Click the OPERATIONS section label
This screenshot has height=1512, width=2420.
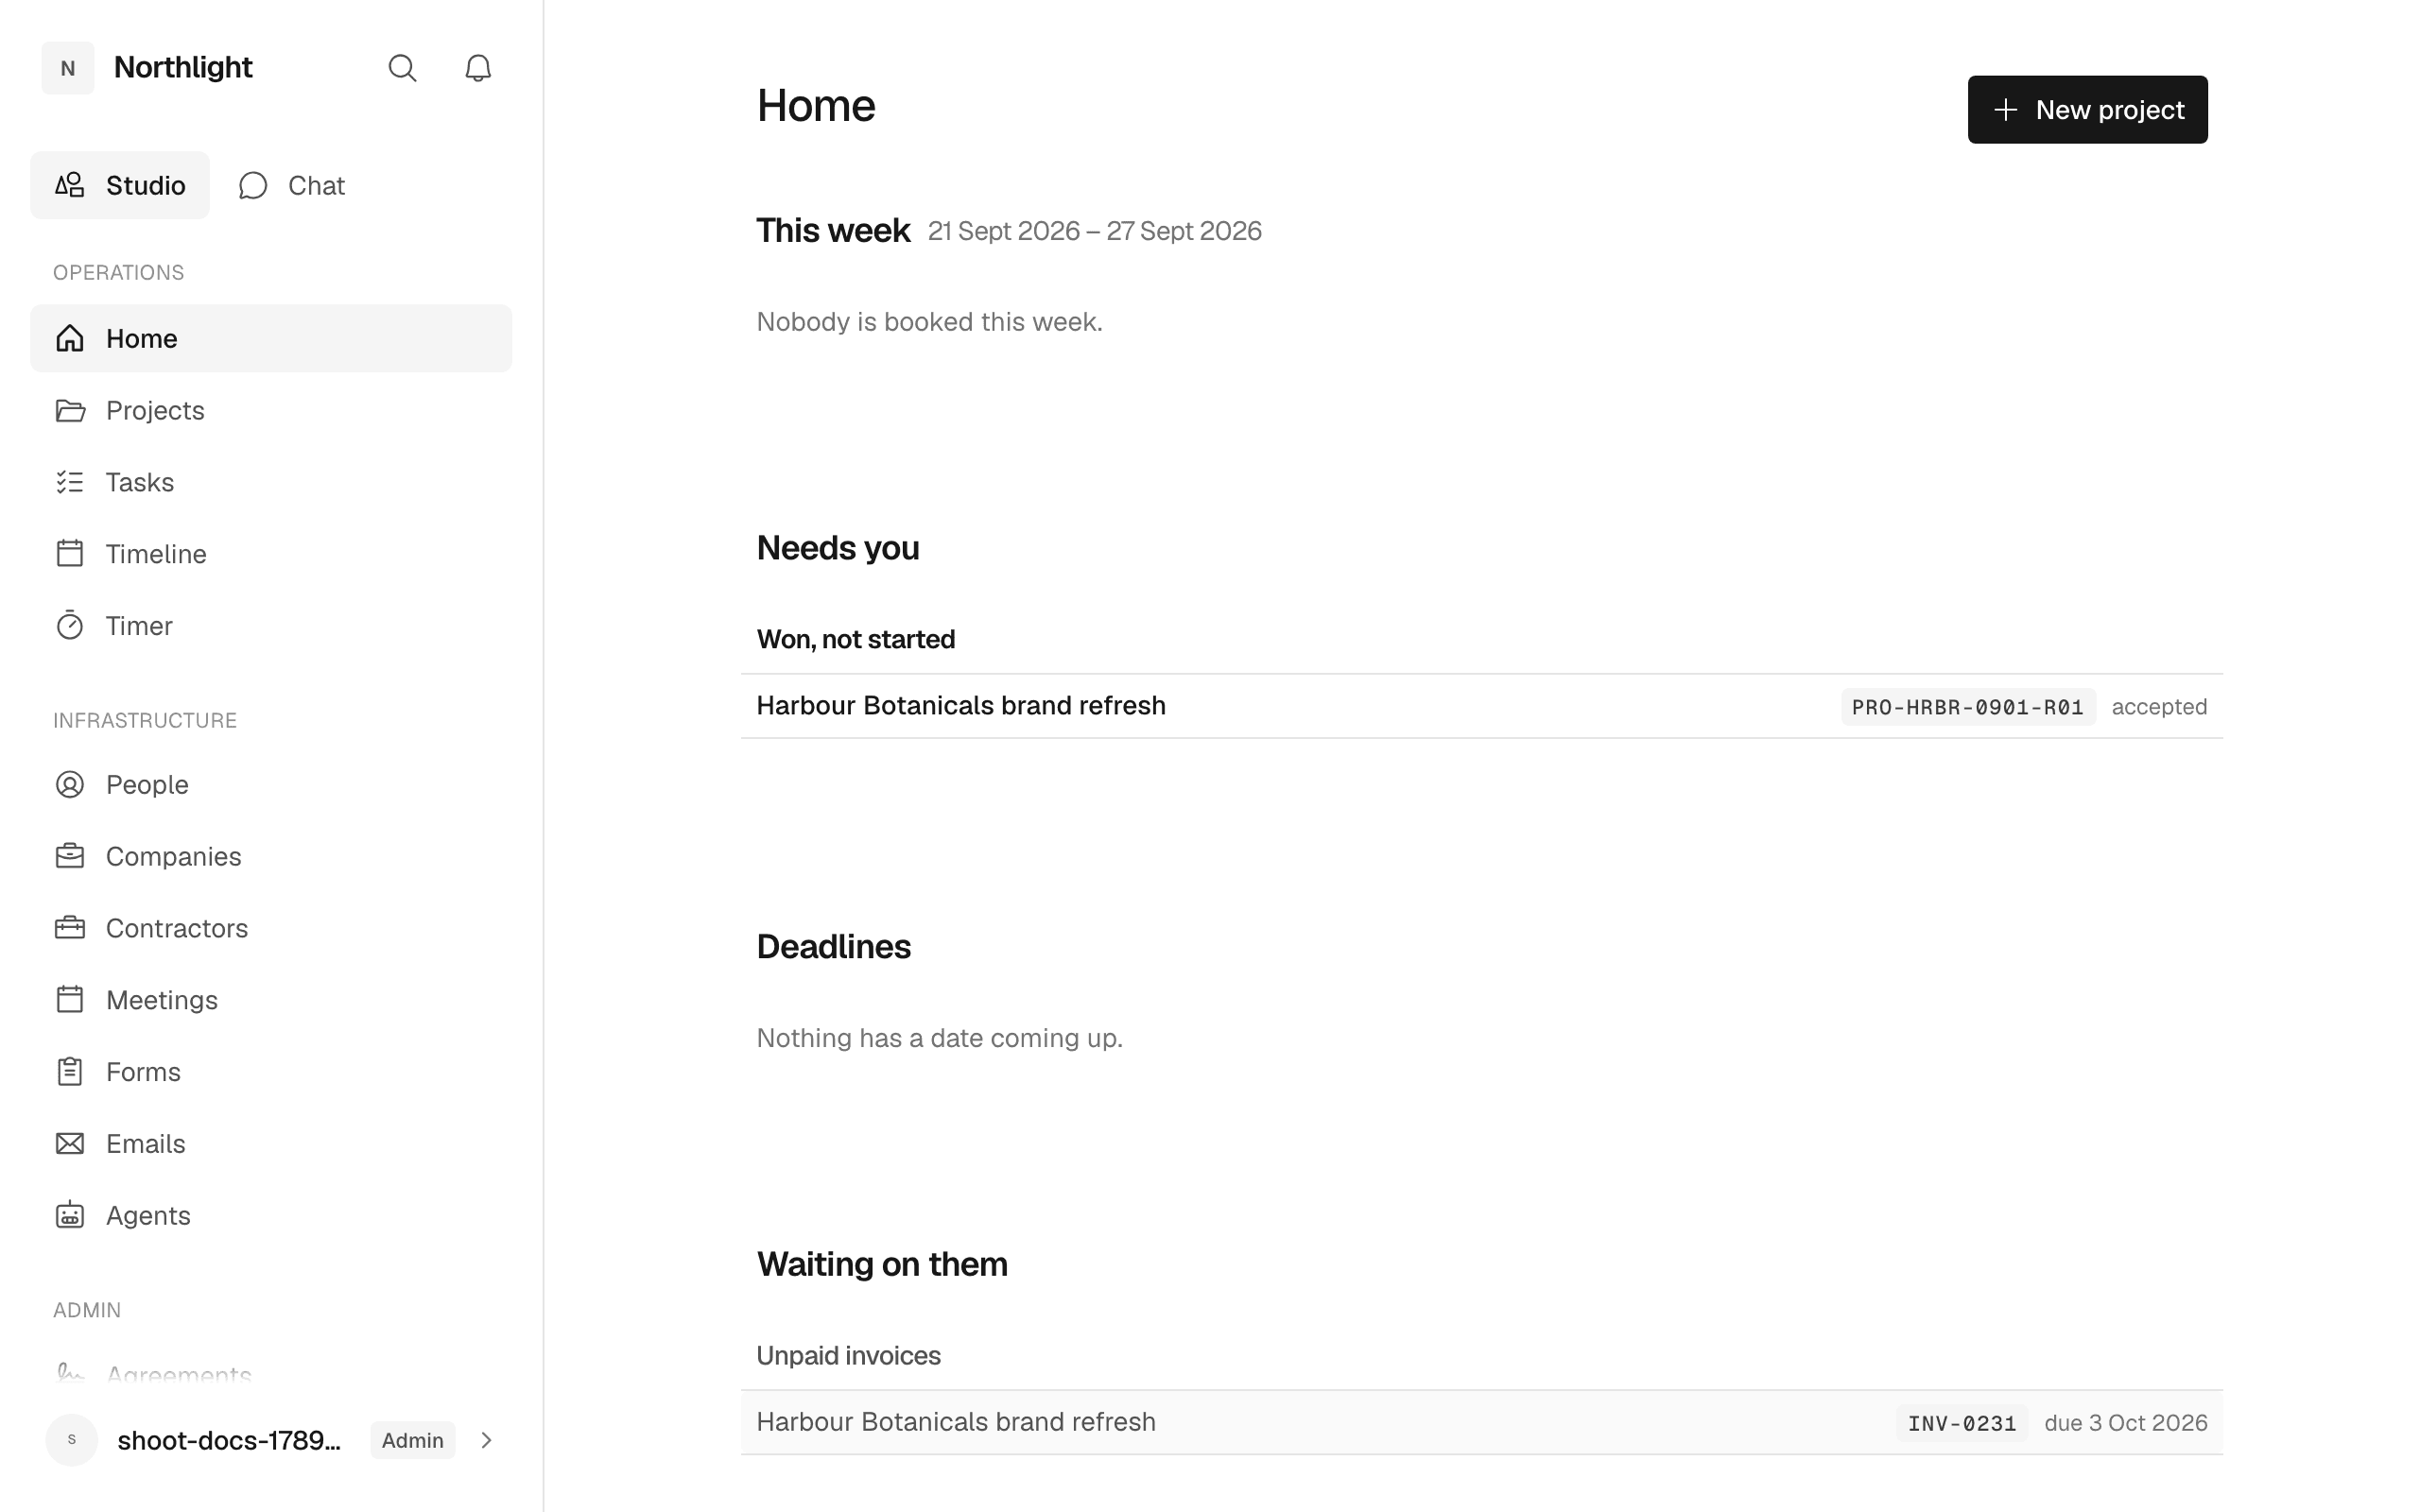118,273
